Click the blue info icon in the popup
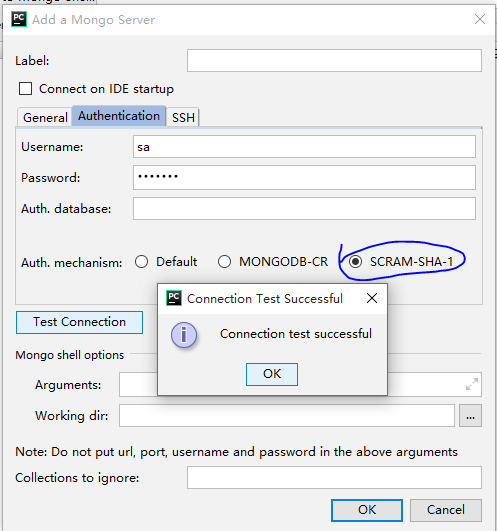Image resolution: width=497 pixels, height=531 pixels. pyautogui.click(x=184, y=335)
